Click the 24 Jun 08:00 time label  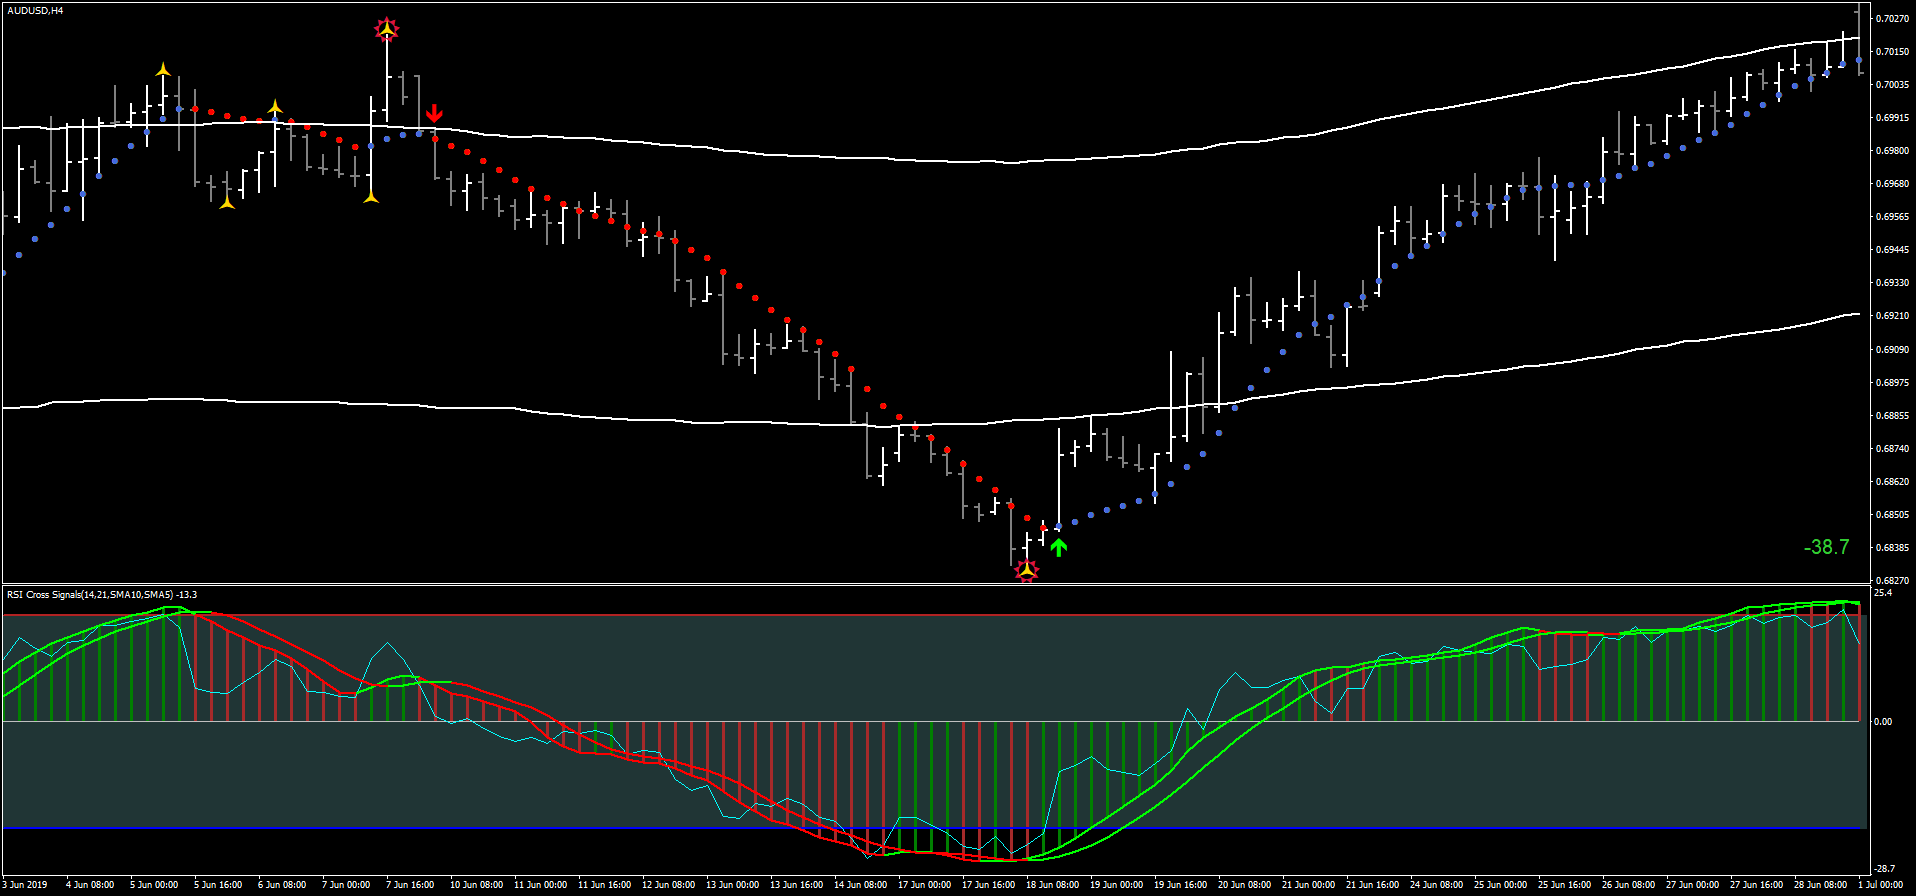point(1436,885)
